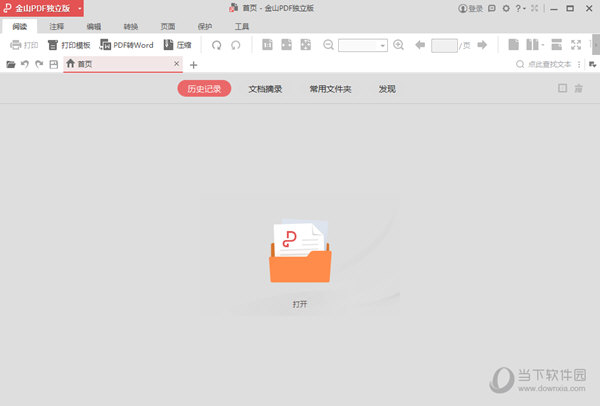Expand the toolbar overflow arrow

pyautogui.click(x=596, y=45)
